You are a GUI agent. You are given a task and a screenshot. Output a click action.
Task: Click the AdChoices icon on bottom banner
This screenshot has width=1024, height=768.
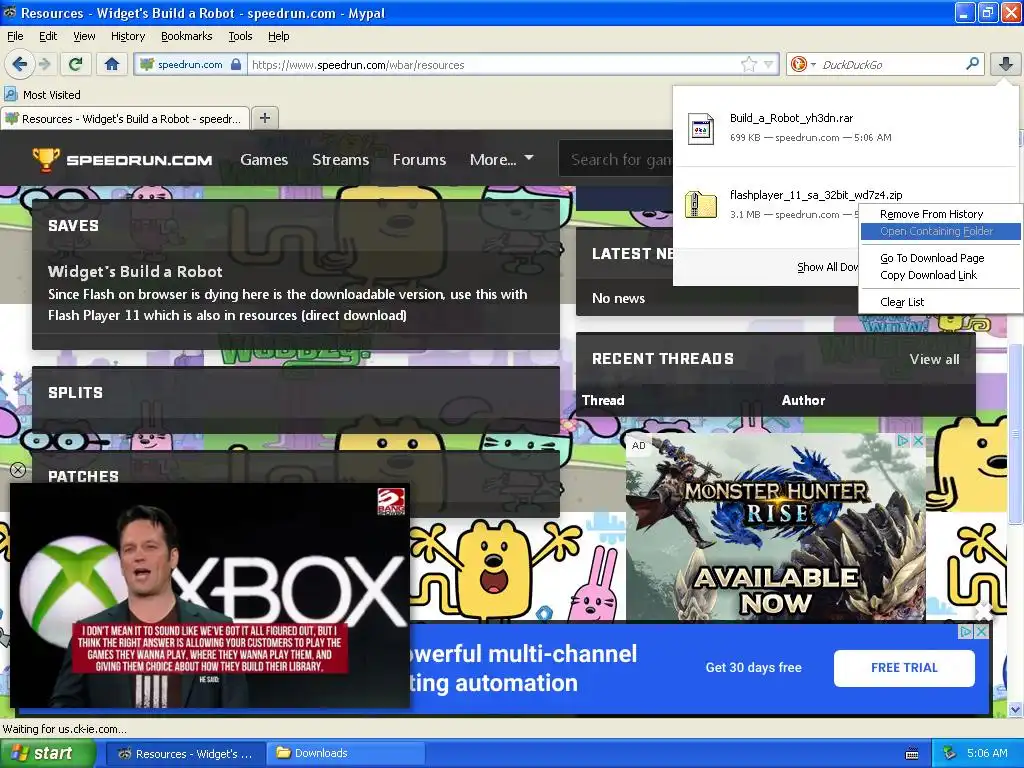coord(967,632)
